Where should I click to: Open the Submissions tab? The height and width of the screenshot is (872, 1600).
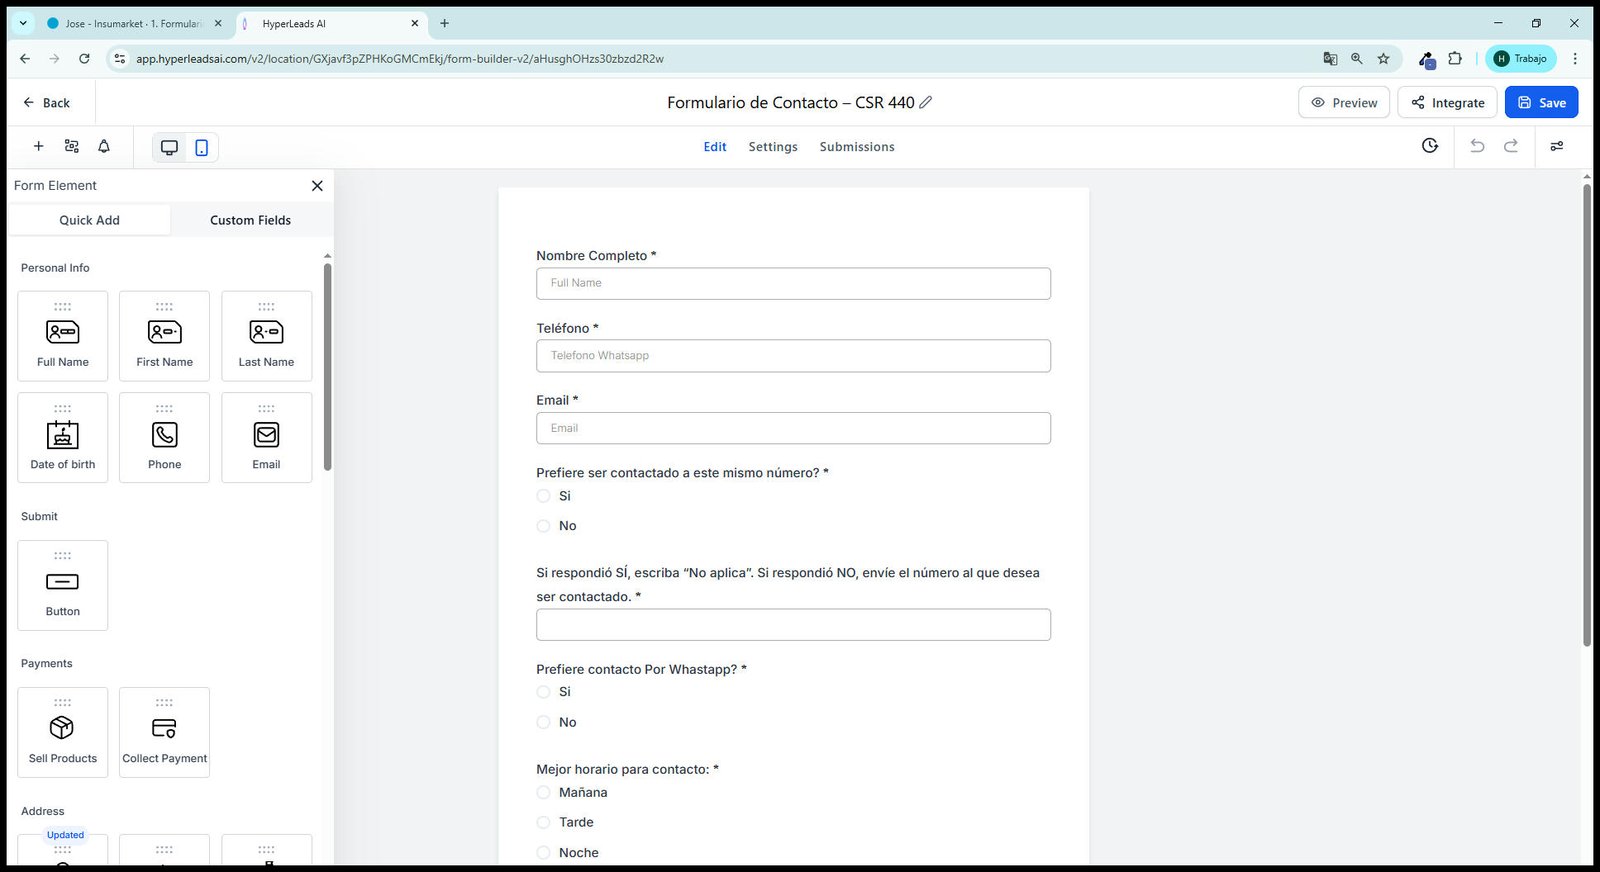pyautogui.click(x=857, y=147)
